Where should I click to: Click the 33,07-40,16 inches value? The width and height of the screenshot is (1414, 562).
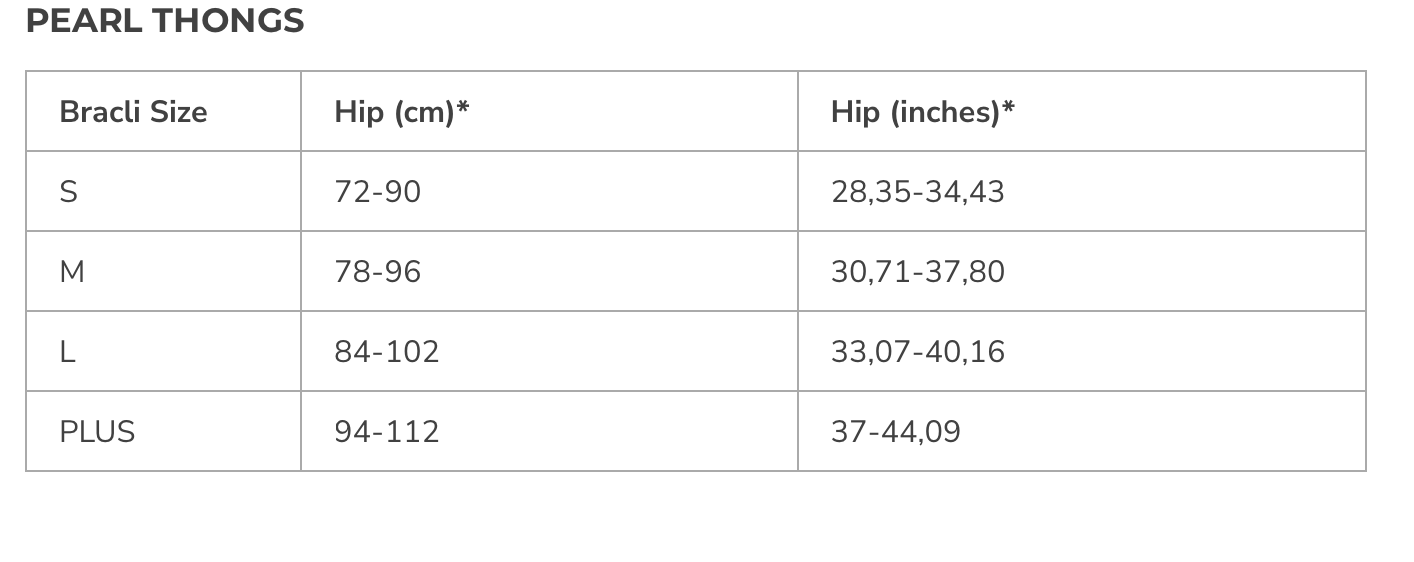pos(918,352)
